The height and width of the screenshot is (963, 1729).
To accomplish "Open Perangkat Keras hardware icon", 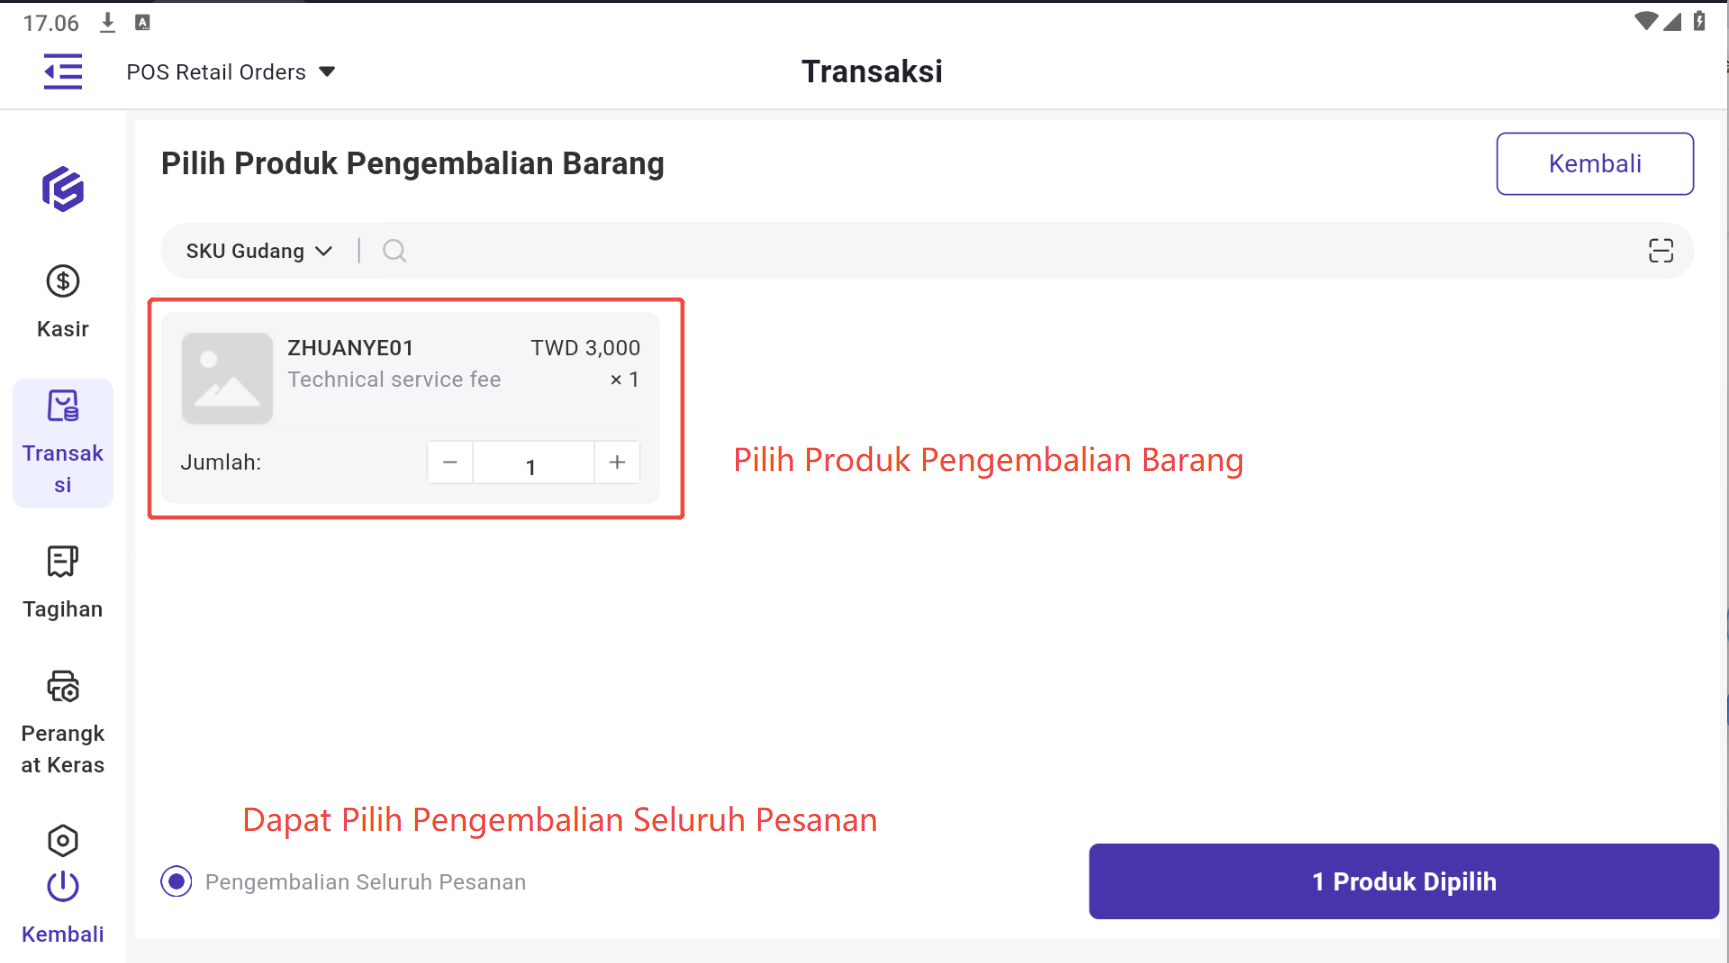I will [x=63, y=687].
